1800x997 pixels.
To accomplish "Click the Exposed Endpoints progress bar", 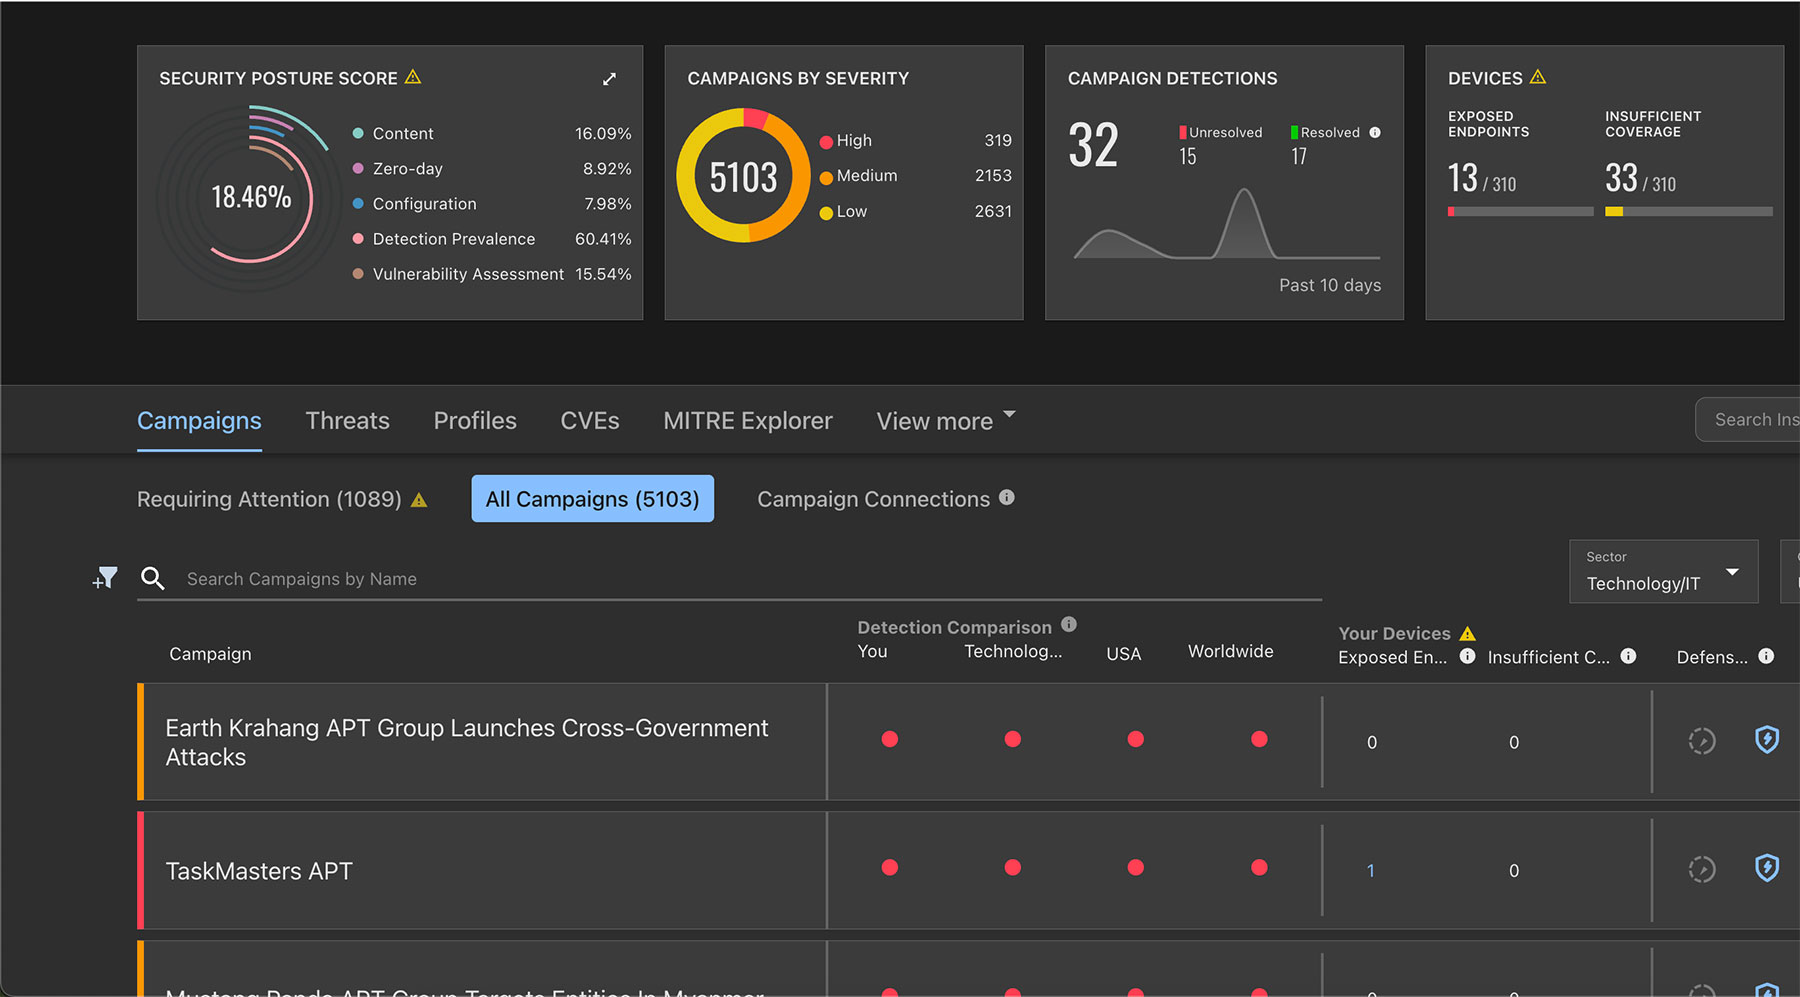I will coord(1520,212).
